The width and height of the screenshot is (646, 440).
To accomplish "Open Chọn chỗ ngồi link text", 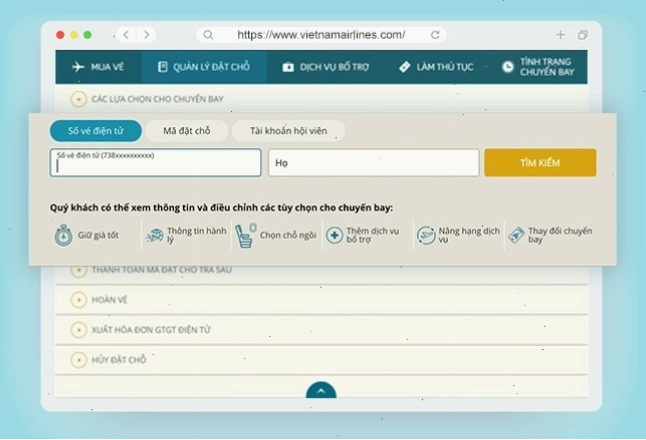I will pos(288,235).
